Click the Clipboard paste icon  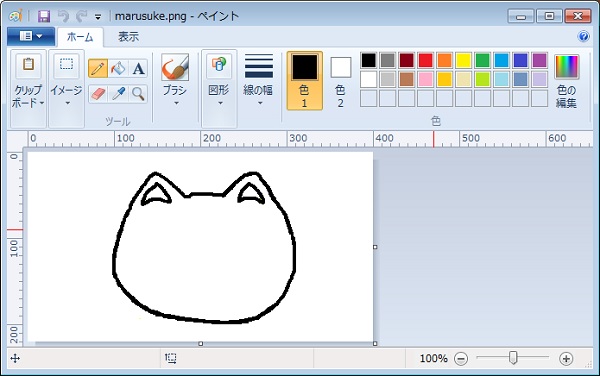coord(28,65)
